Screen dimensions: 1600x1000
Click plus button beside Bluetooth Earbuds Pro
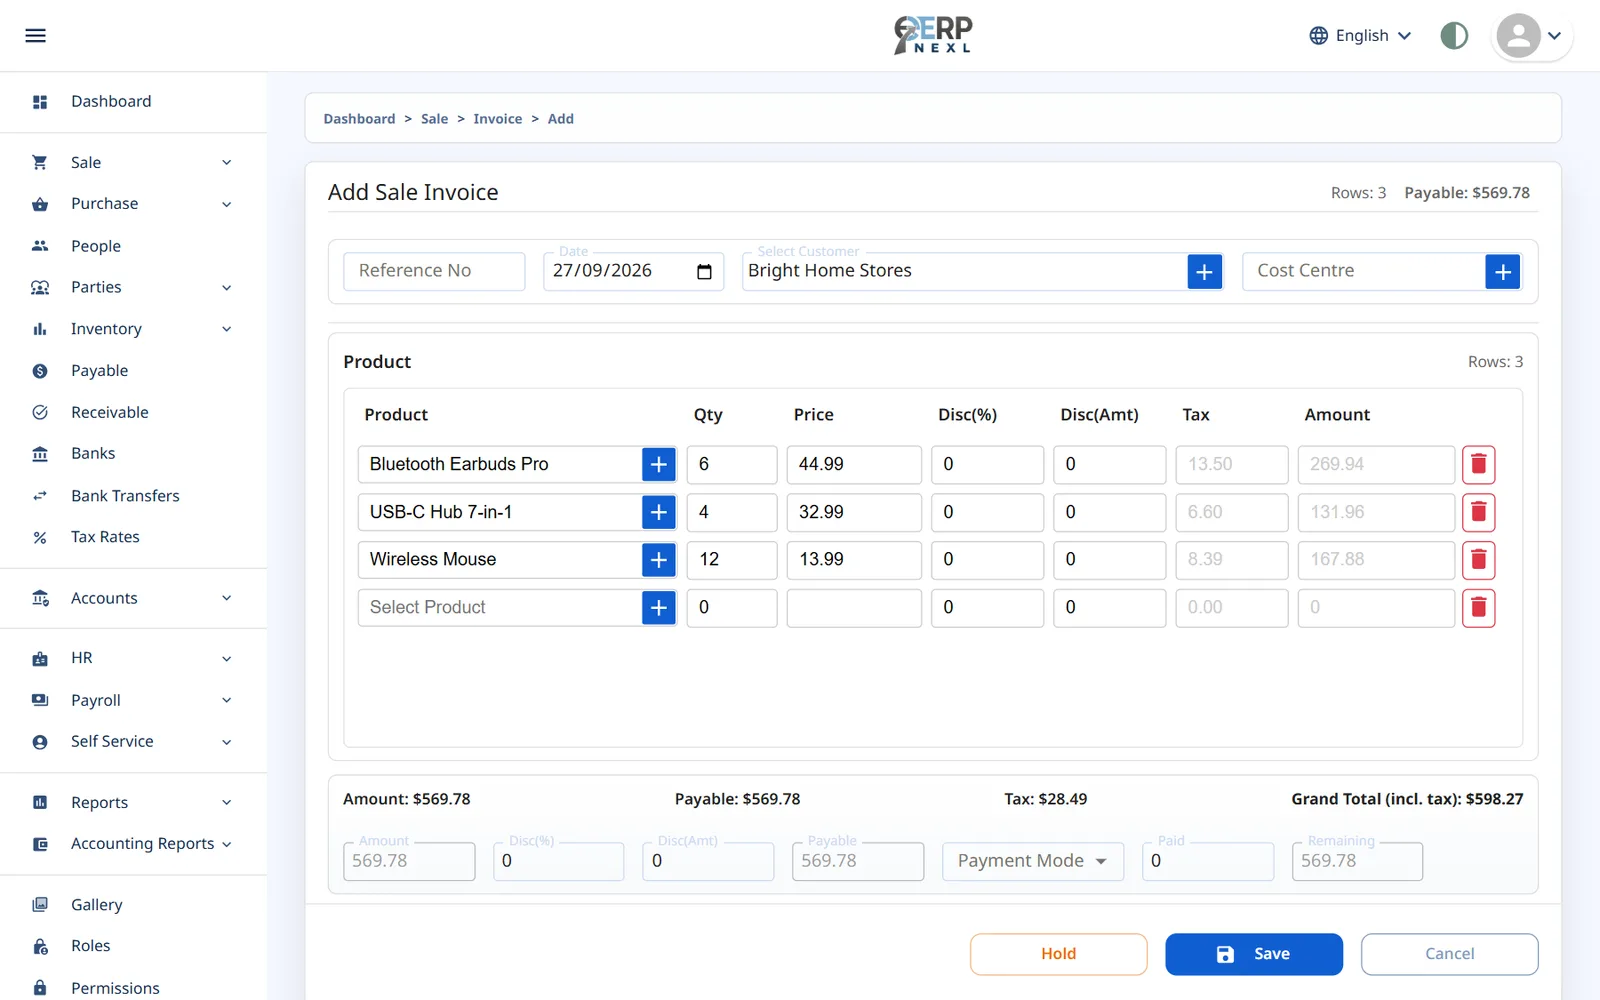click(x=659, y=465)
